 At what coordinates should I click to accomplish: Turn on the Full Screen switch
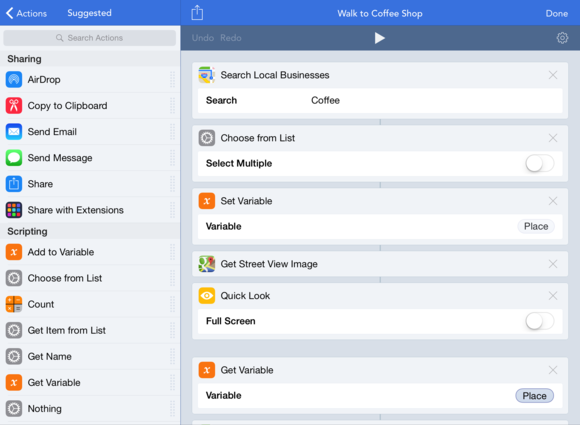(x=540, y=321)
